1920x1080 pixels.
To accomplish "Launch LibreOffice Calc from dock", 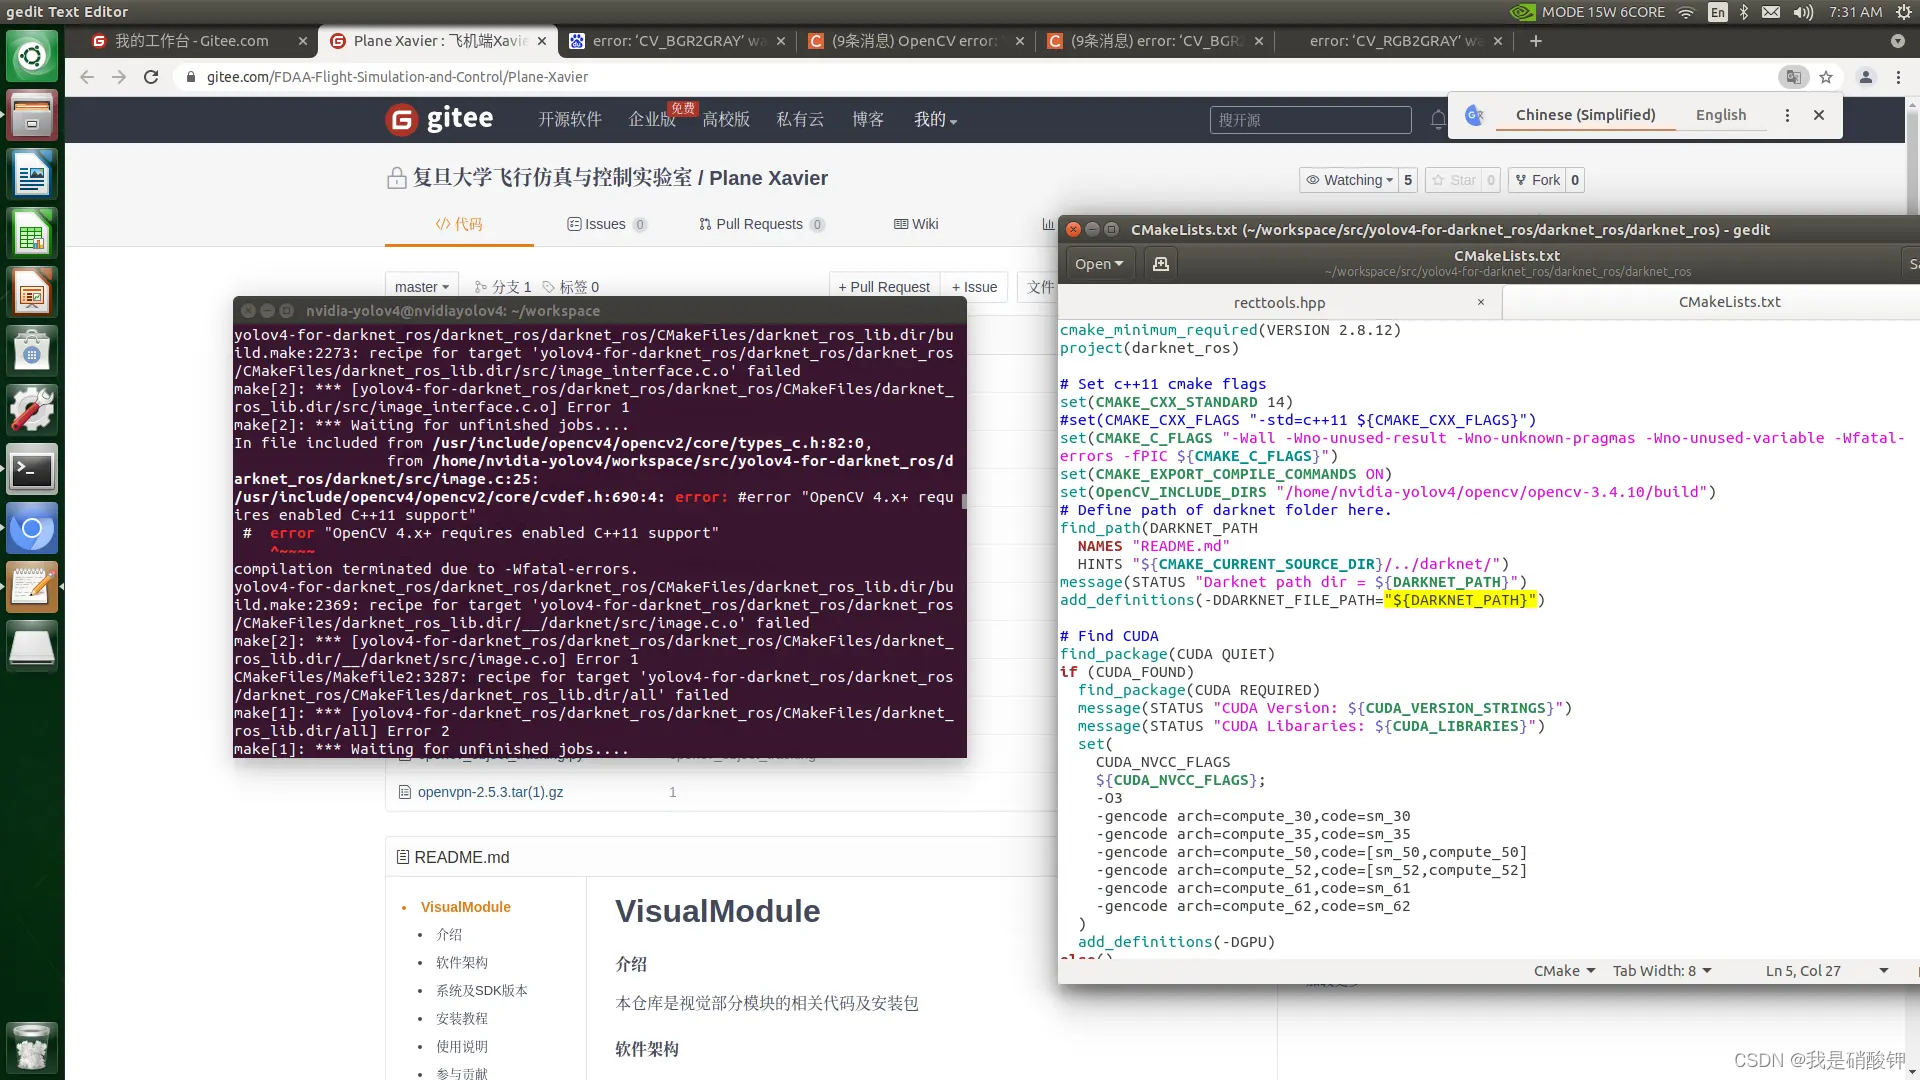I will tap(32, 234).
